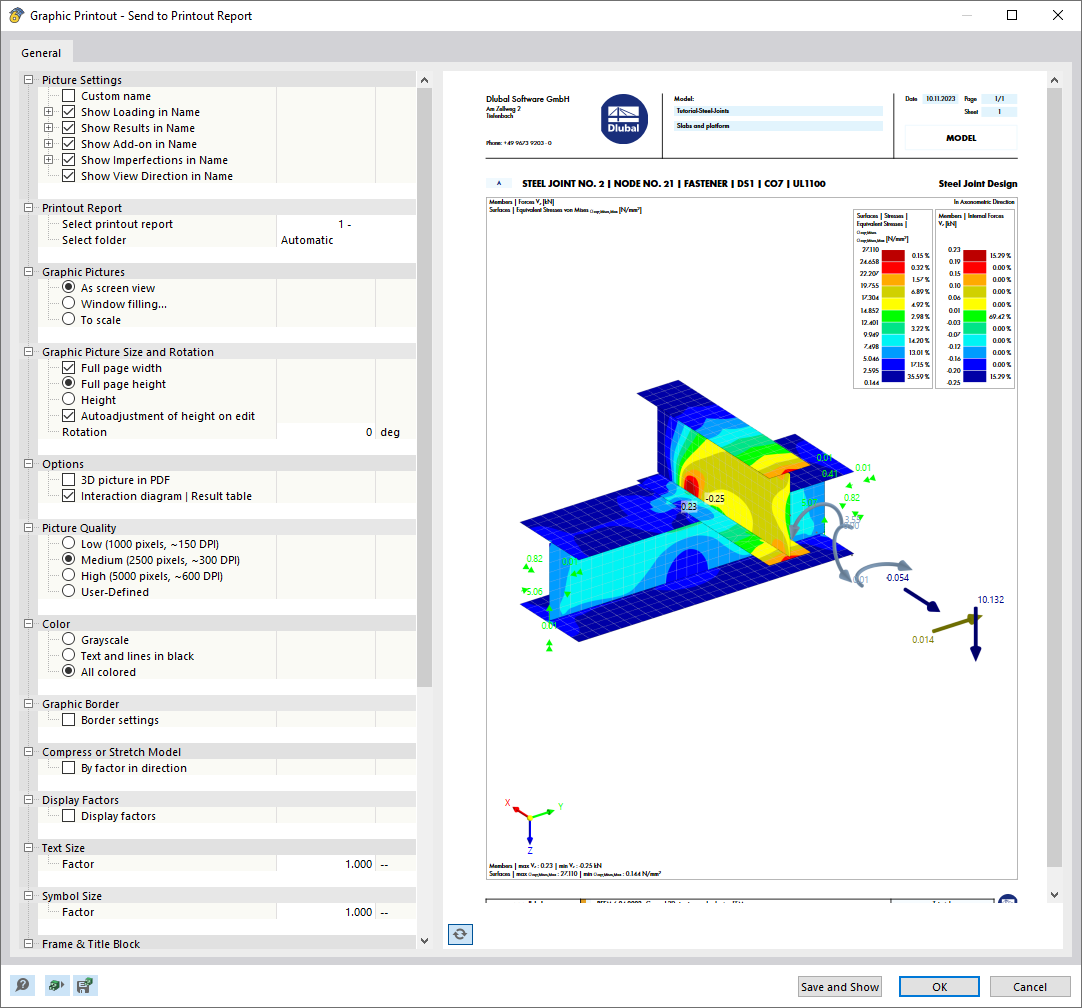This screenshot has height=1008, width=1082.
Task: Click the preview pane scroll up arrow
Action: [x=1054, y=80]
